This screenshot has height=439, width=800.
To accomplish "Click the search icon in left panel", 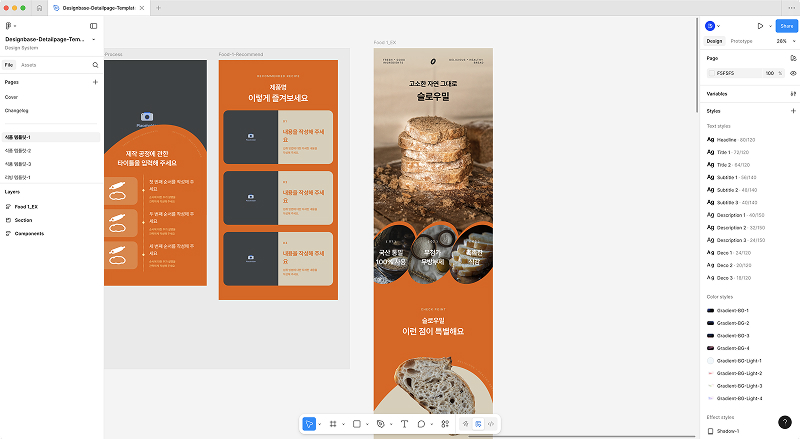I will pos(95,65).
